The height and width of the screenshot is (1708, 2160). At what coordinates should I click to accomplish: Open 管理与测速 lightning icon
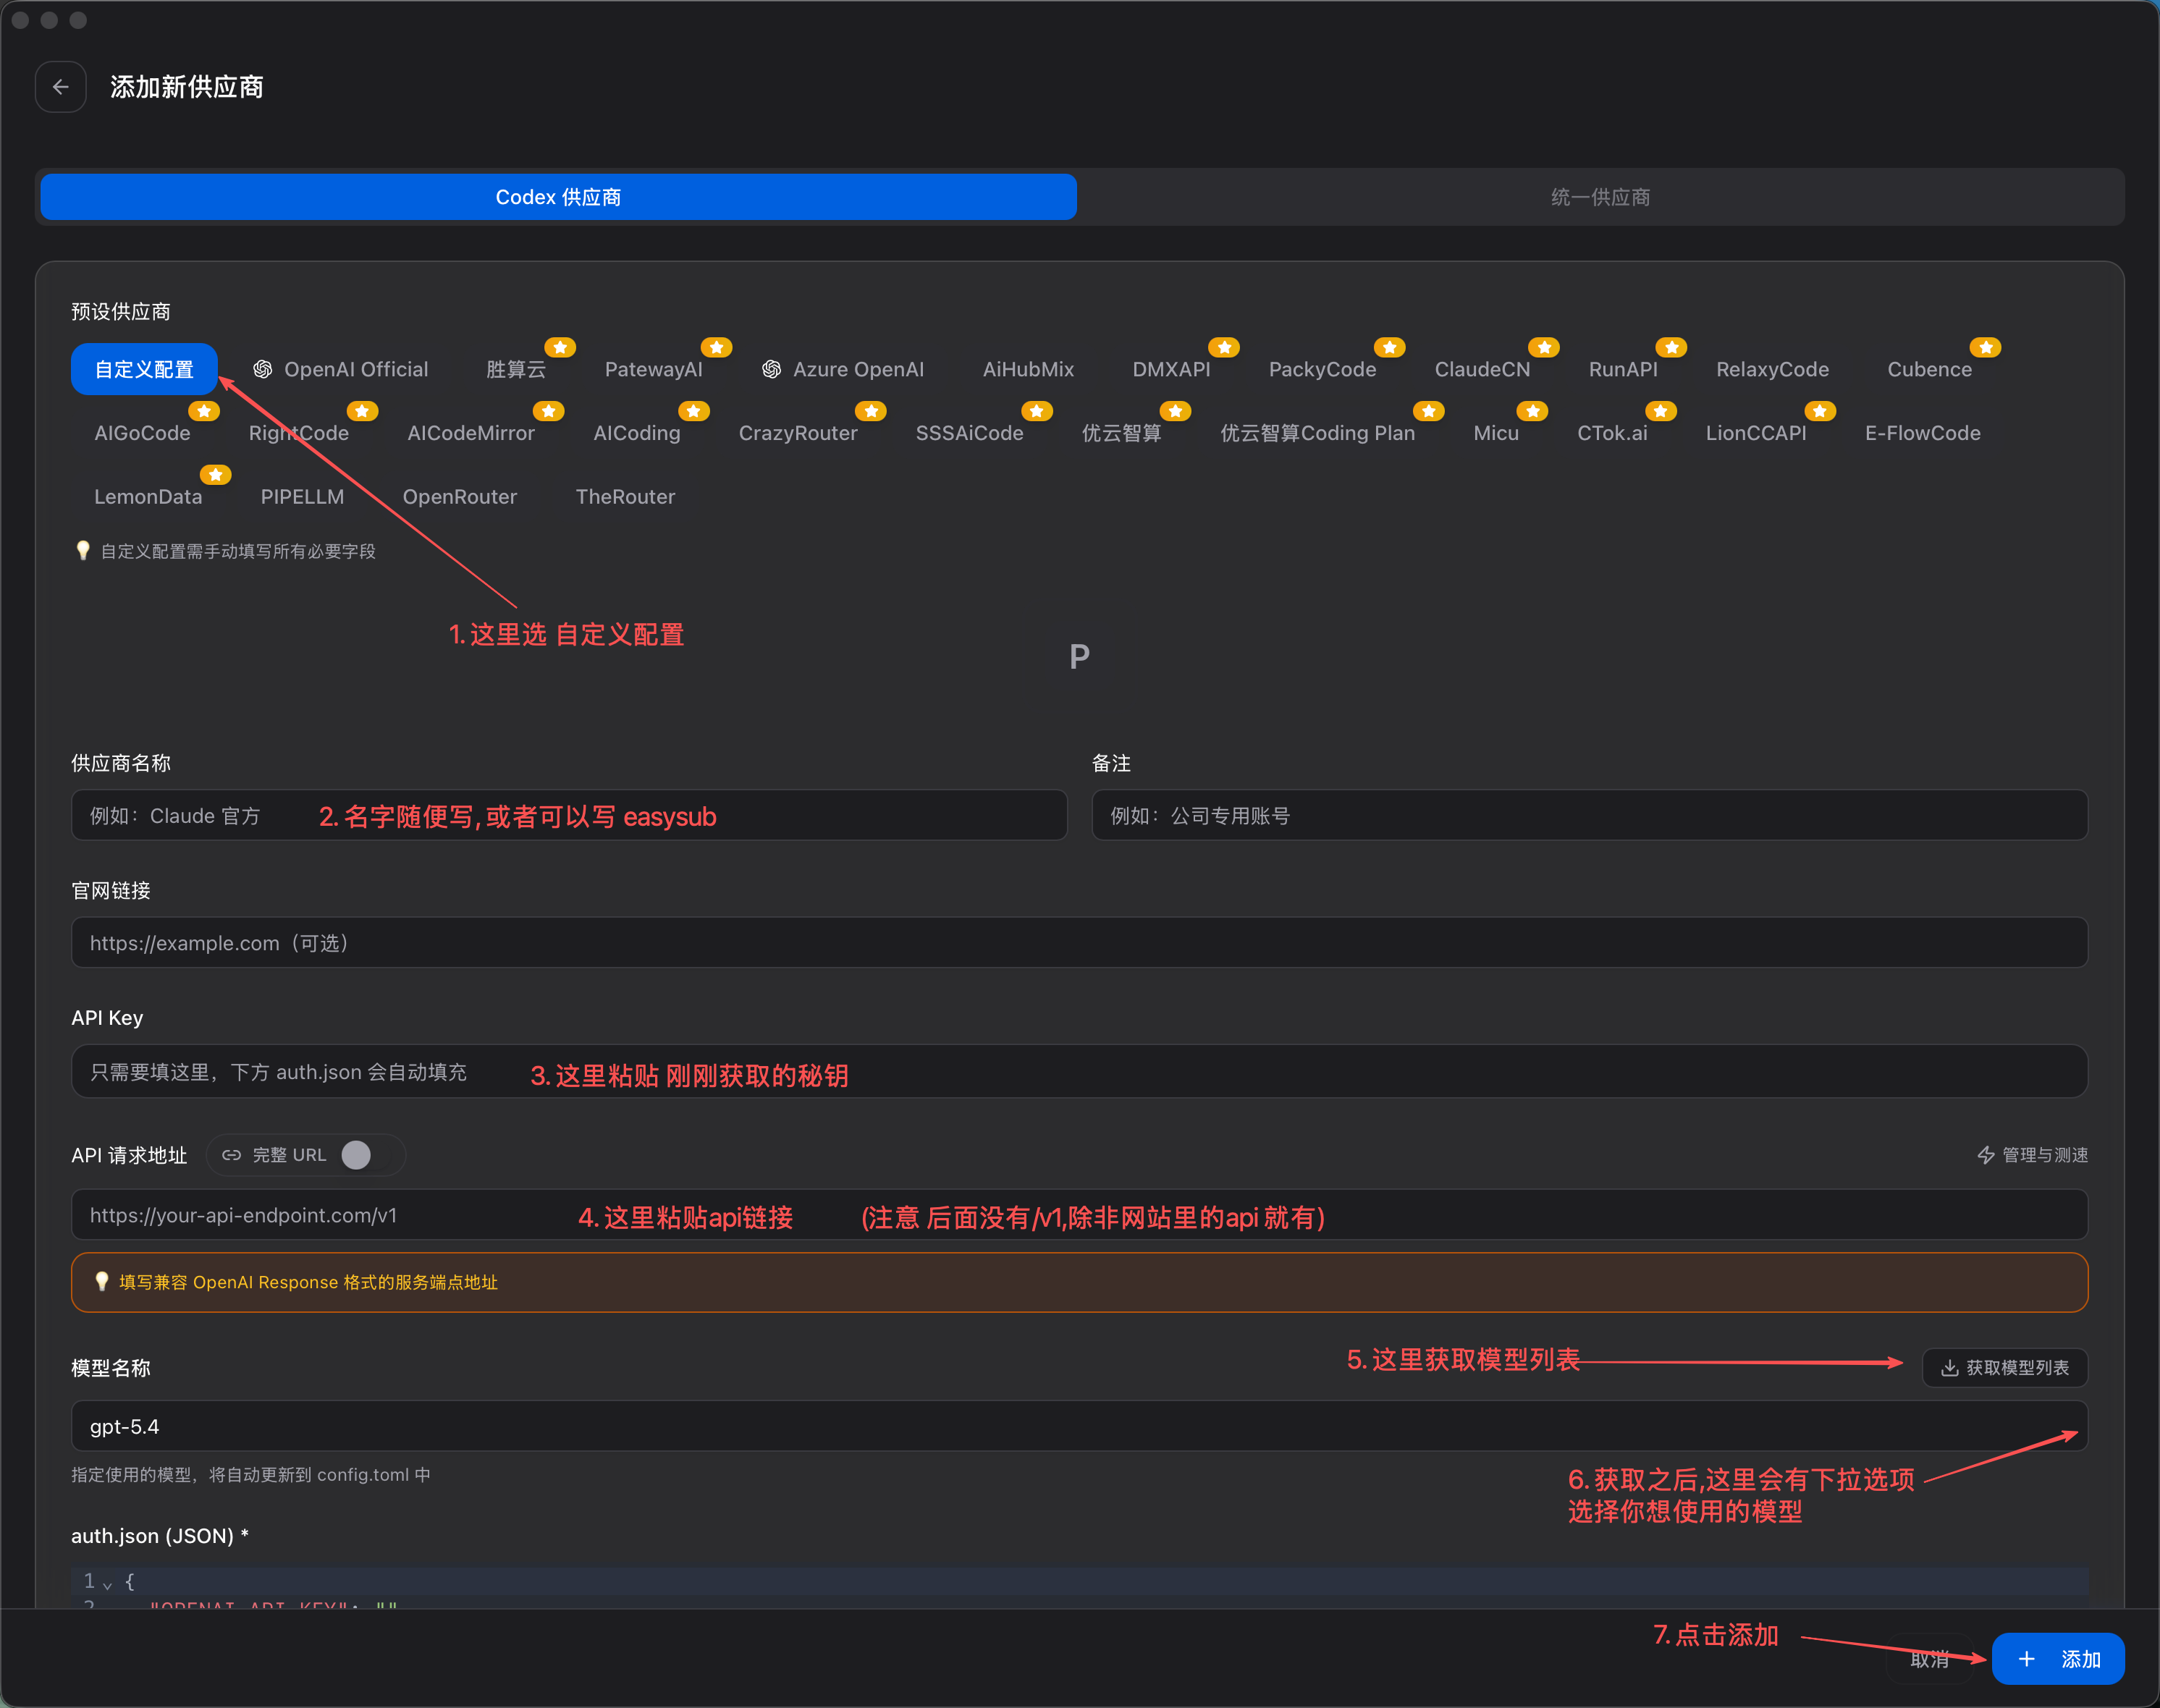1985,1155
